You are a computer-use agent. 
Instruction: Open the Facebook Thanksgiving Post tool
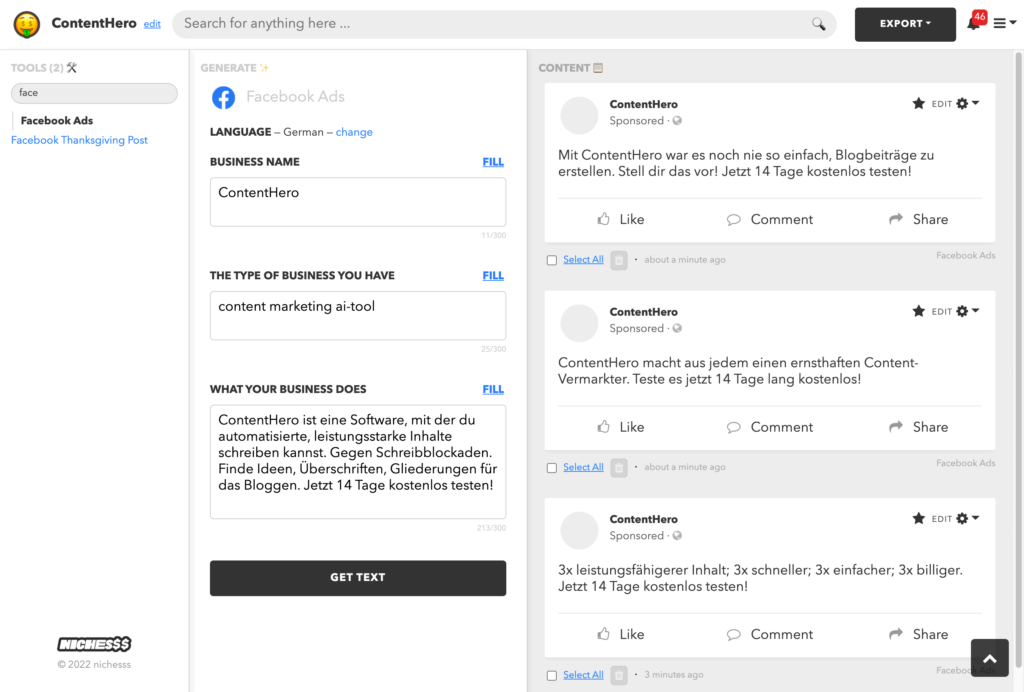click(x=79, y=140)
